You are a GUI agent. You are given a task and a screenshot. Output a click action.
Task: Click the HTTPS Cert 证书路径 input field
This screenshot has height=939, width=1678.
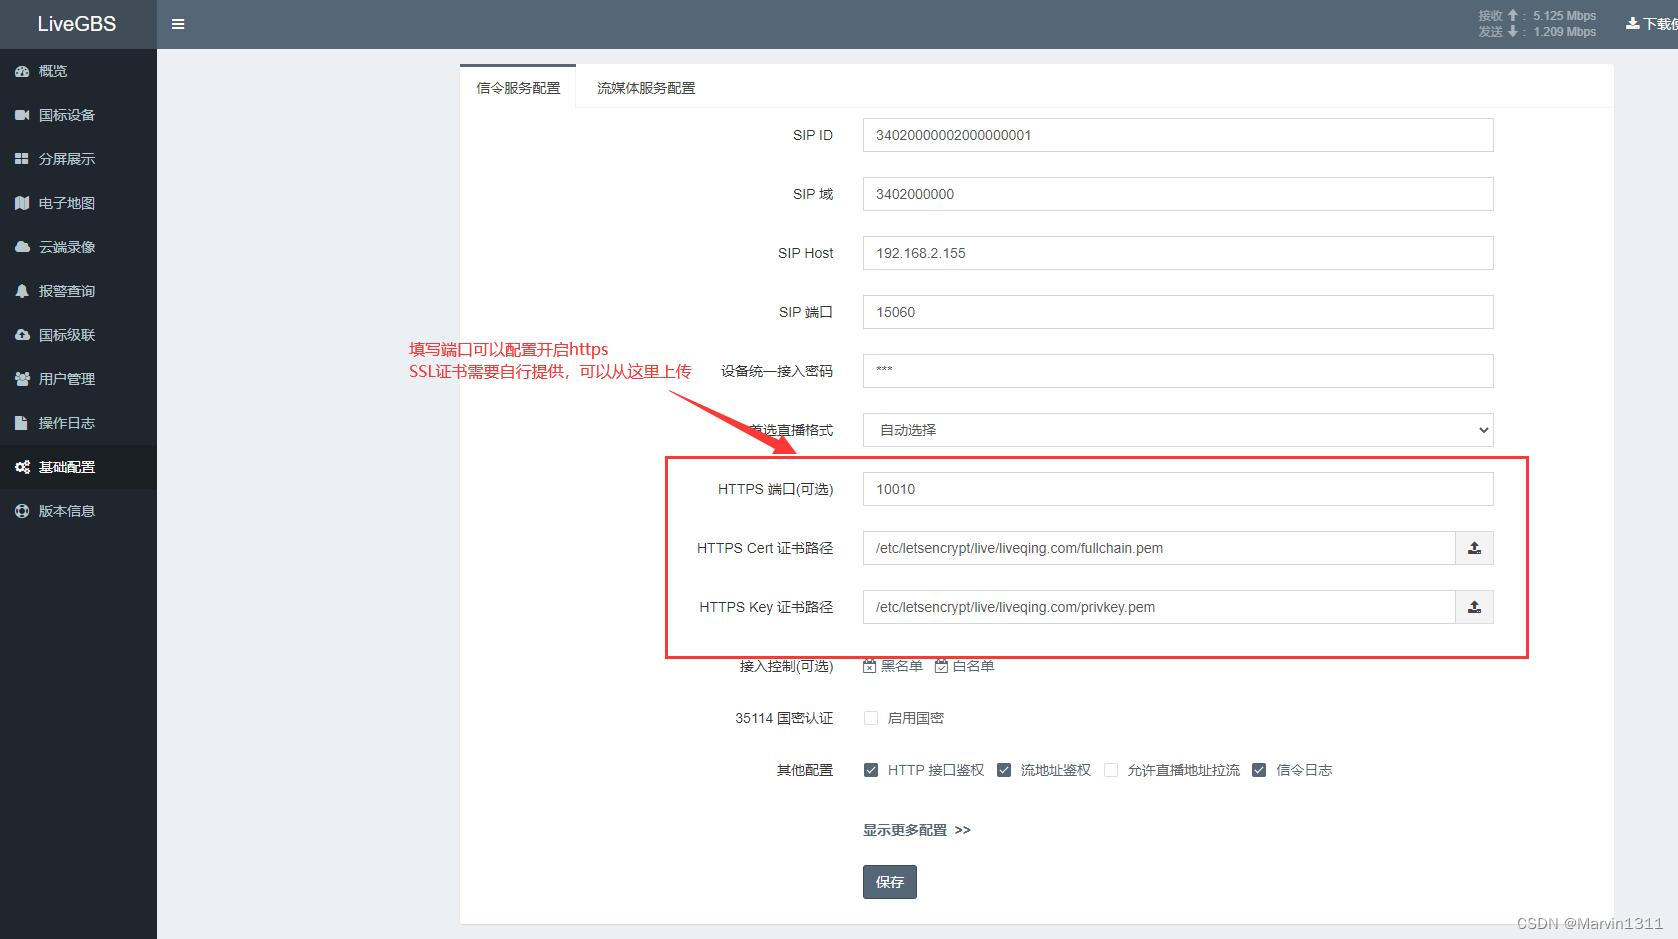pos(1159,548)
